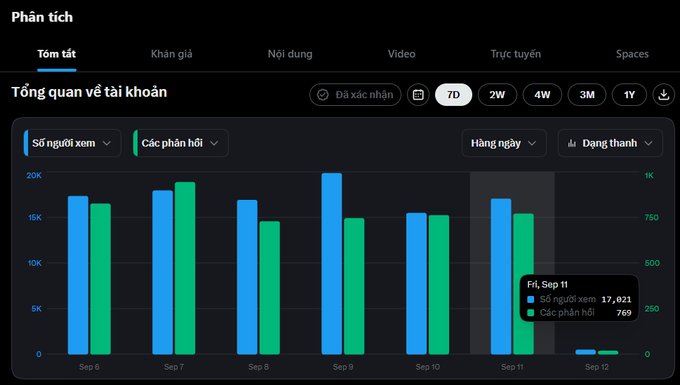Select the 2W time range
Screen dimensions: 680x385
coord(497,95)
